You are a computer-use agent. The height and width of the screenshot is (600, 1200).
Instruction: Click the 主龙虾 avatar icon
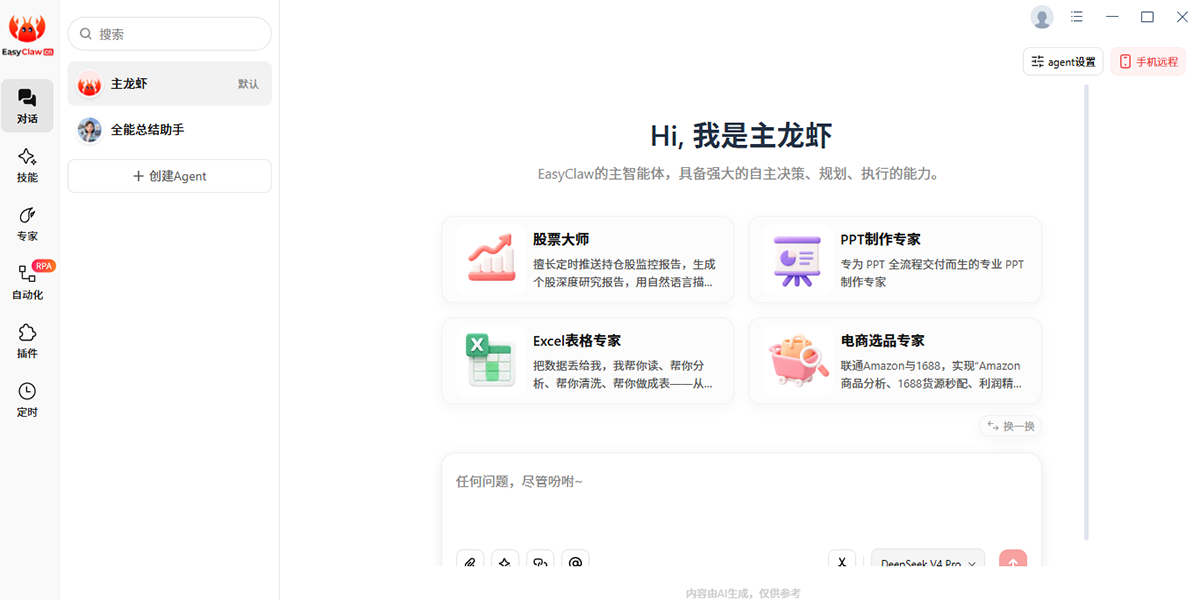89,84
